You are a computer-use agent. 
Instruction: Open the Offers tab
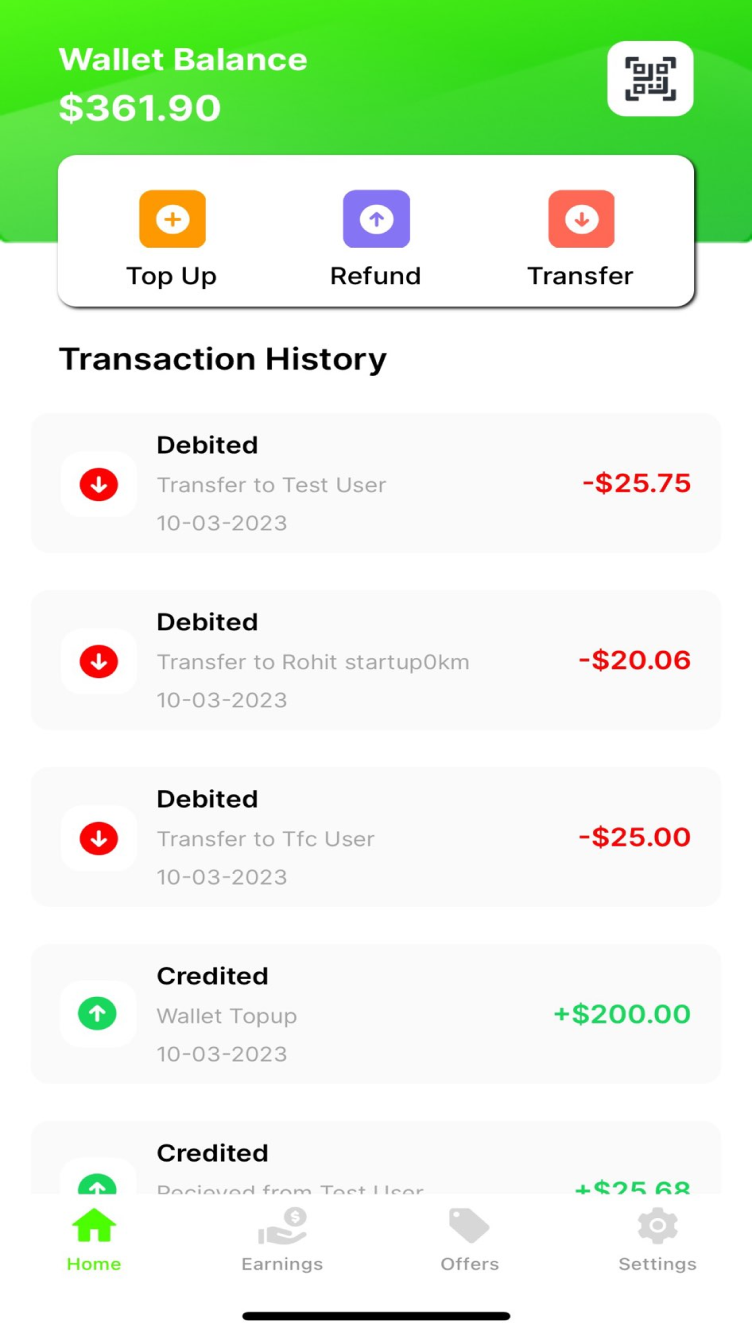point(469,1240)
